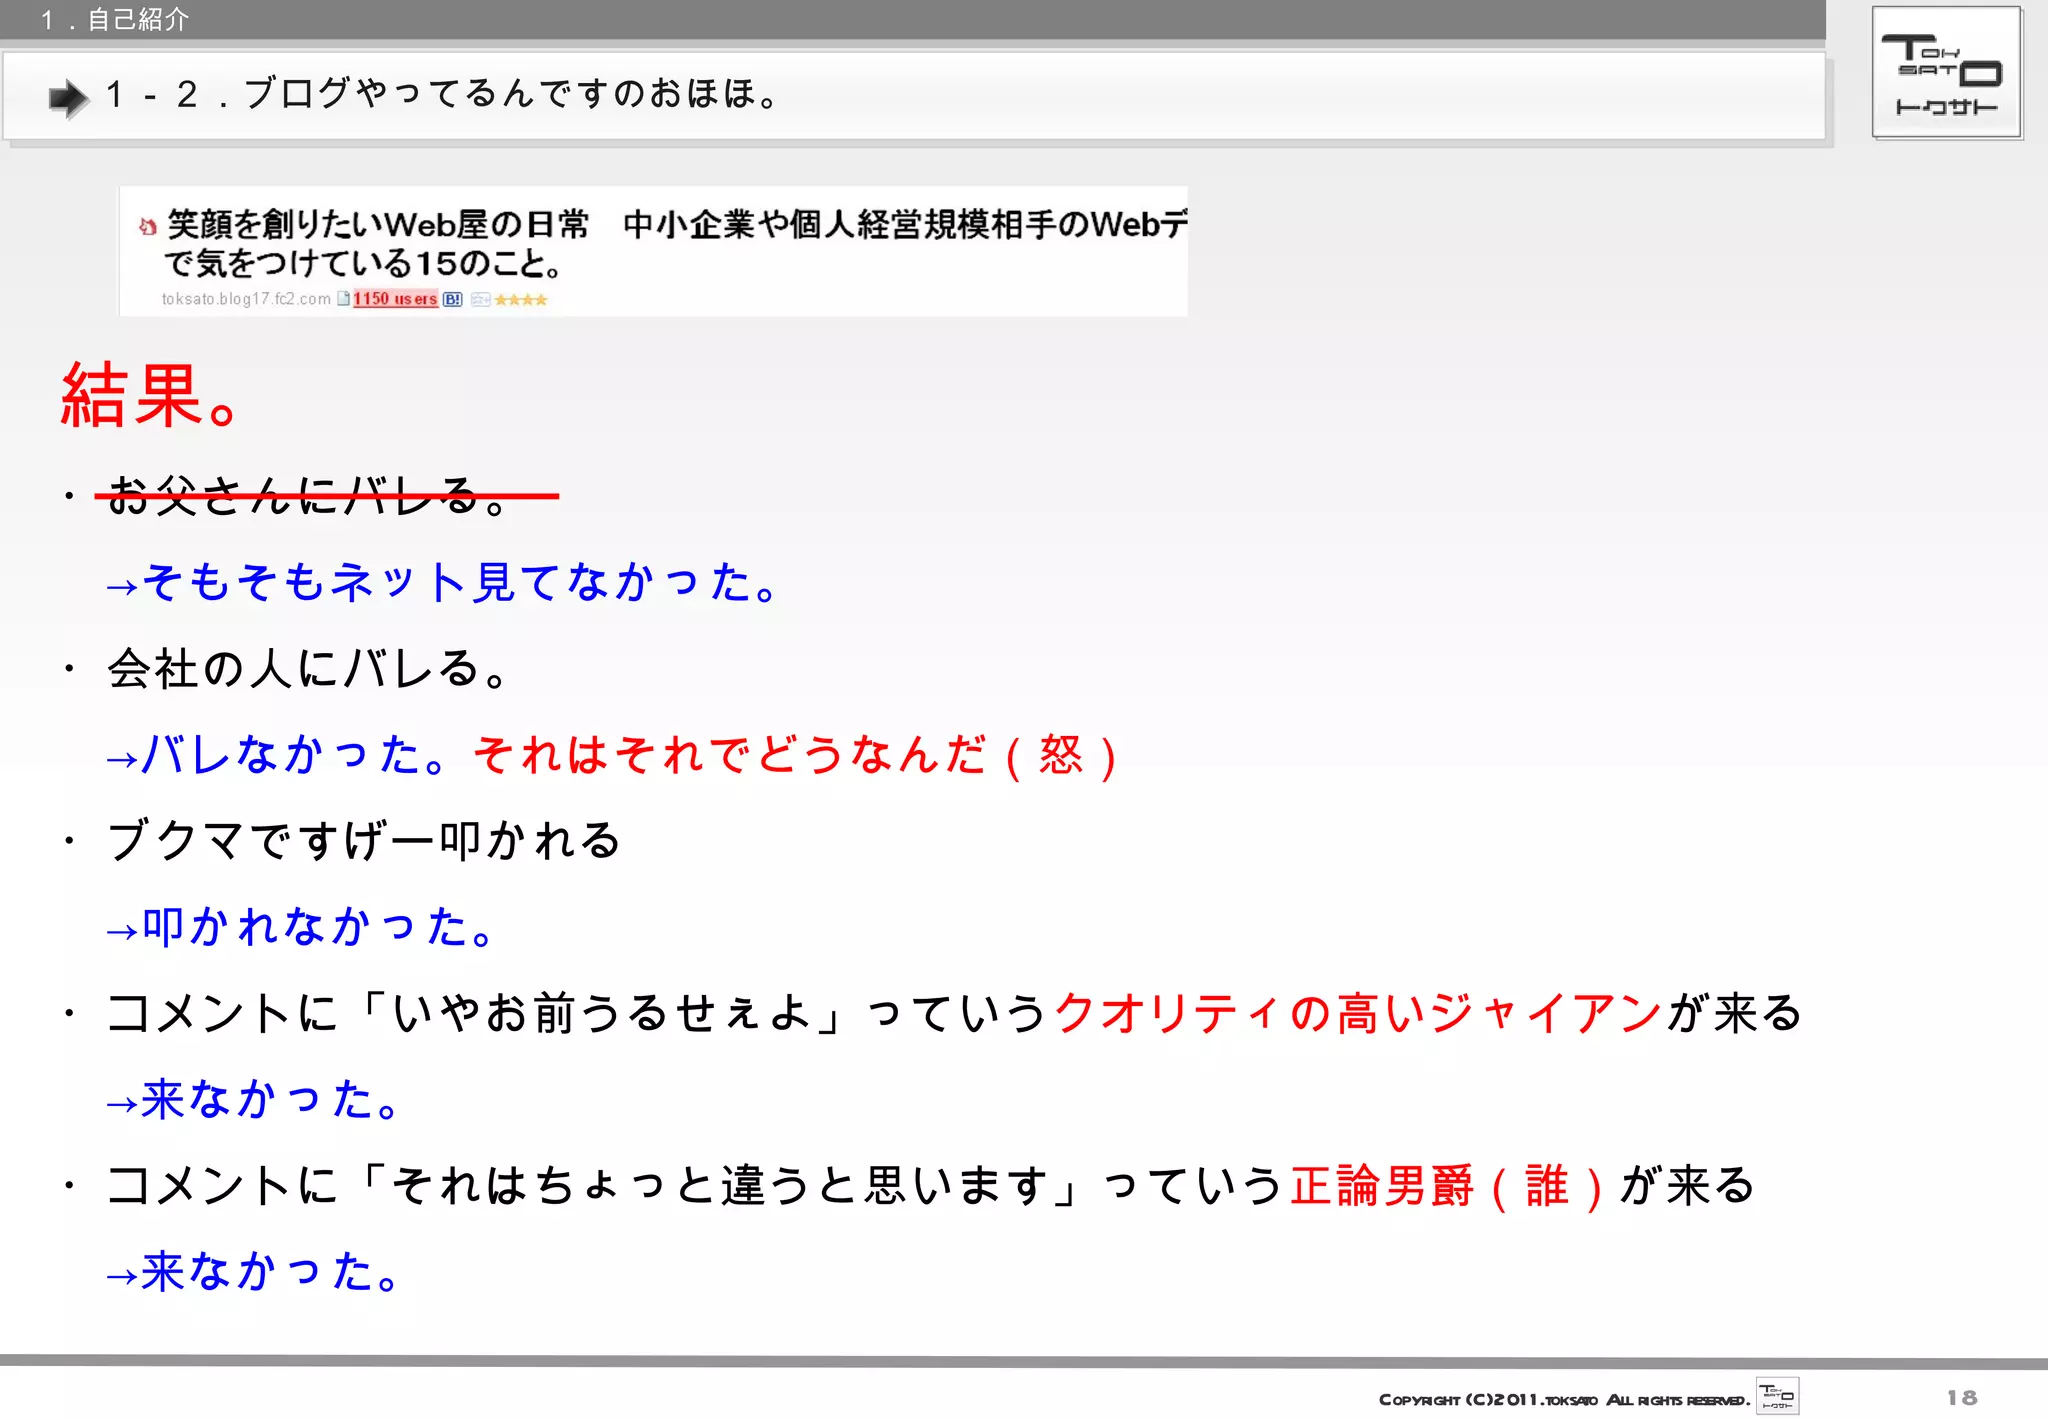The height and width of the screenshot is (1418, 2048).
Task: Click the TokSato logo at top right
Action: click(x=1947, y=73)
